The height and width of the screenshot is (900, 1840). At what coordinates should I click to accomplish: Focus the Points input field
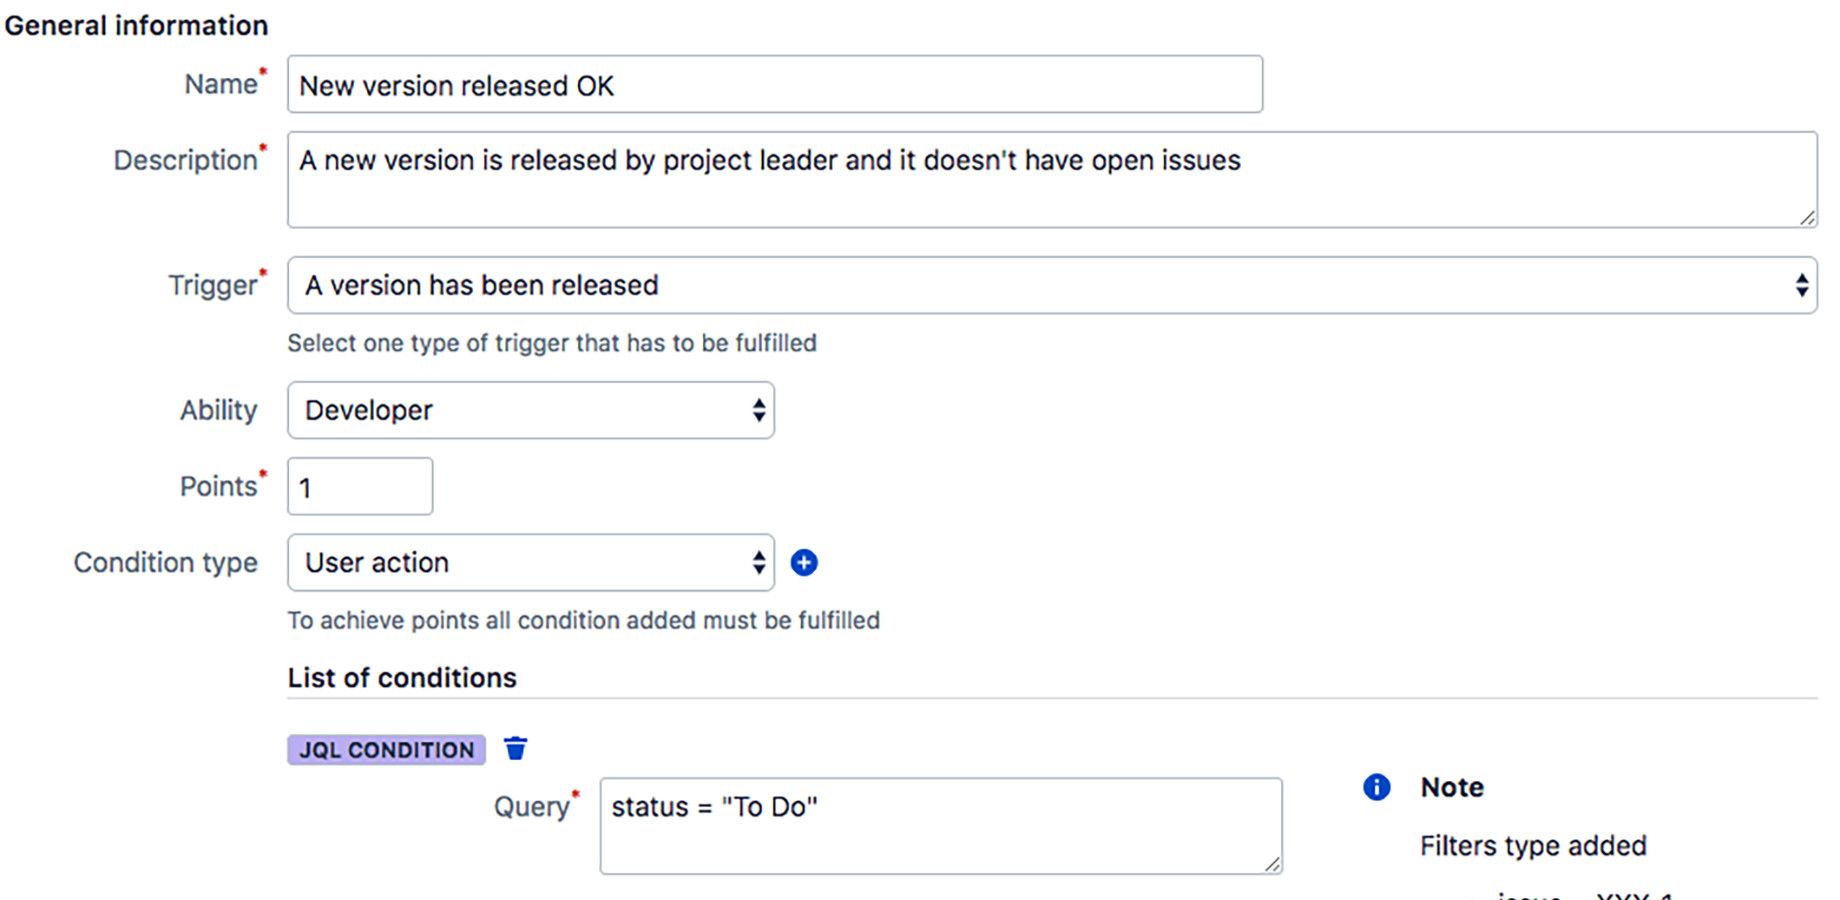(x=360, y=486)
